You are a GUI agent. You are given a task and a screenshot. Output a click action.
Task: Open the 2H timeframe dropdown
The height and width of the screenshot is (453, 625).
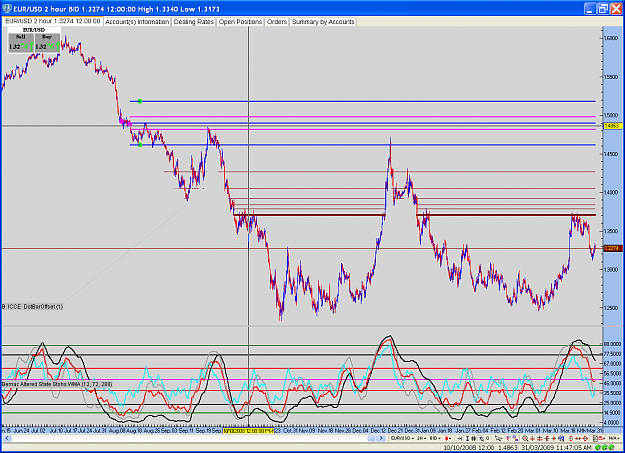pos(421,438)
